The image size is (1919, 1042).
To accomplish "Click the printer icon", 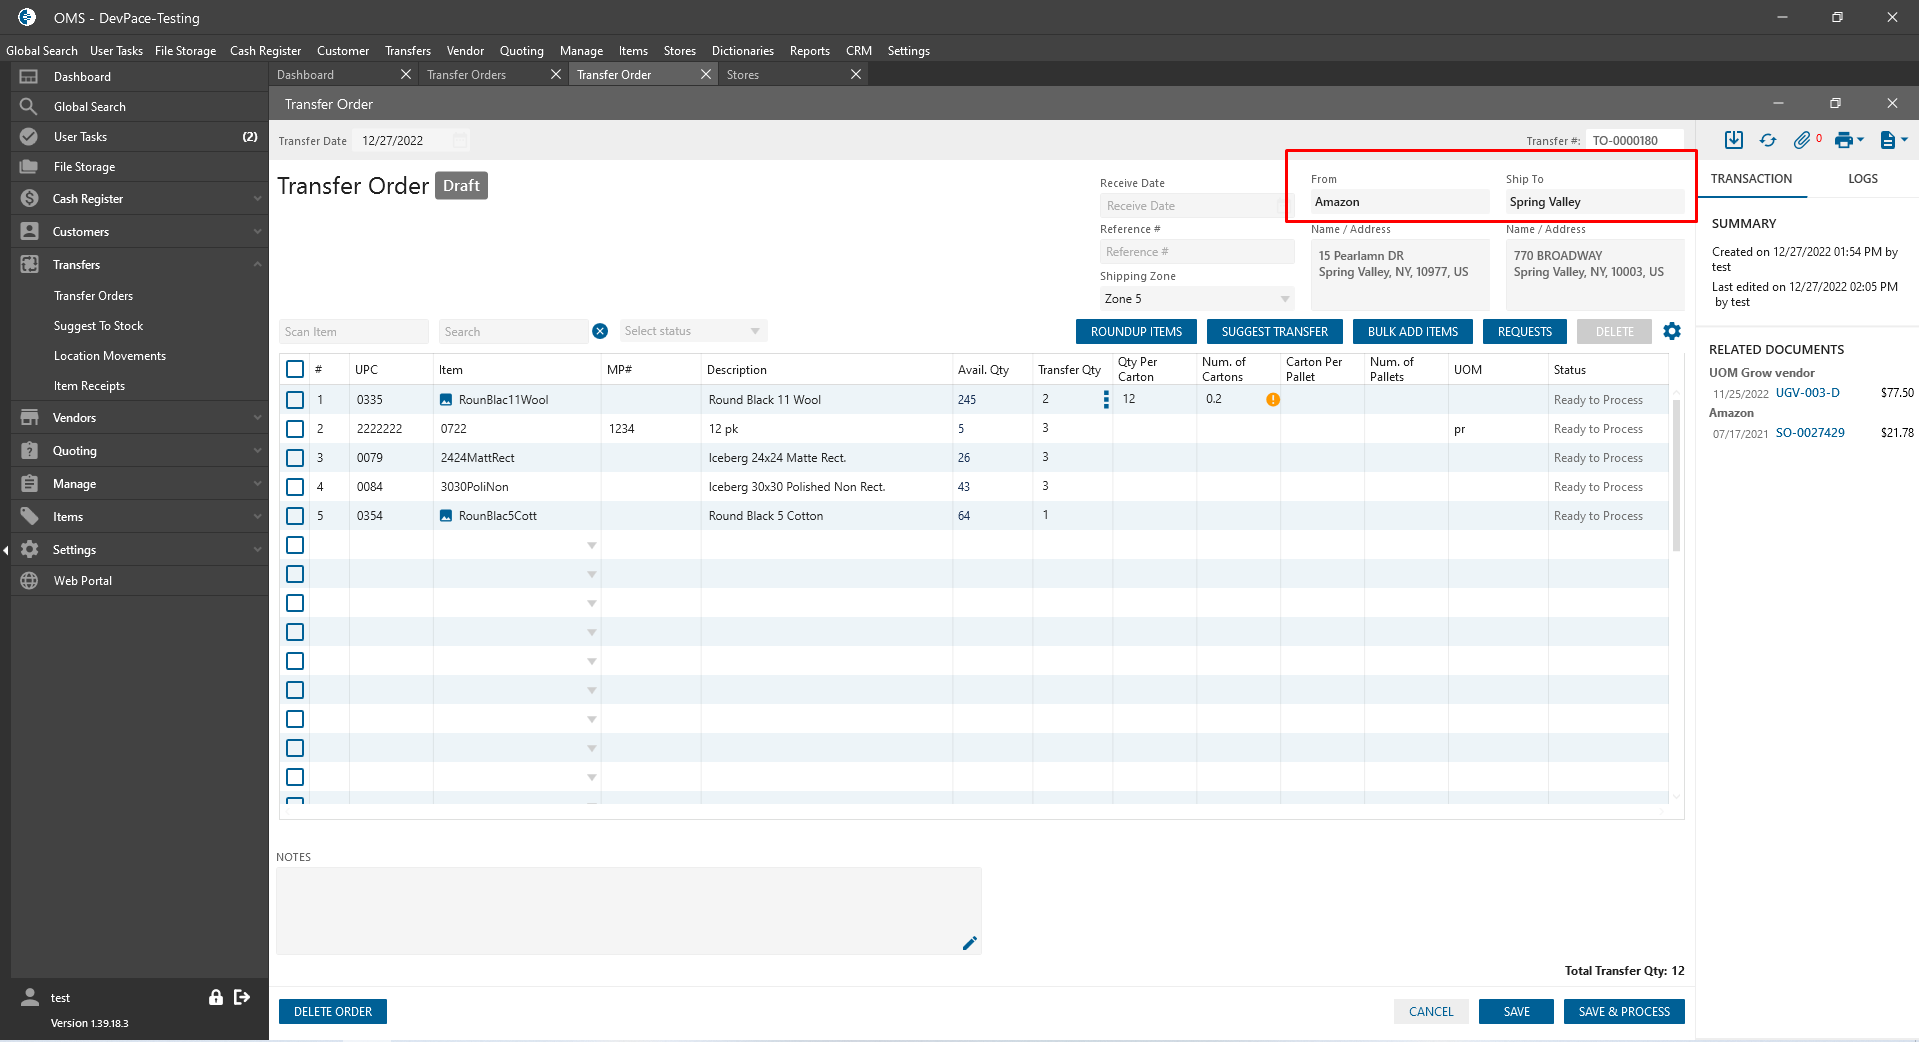I will tap(1844, 141).
